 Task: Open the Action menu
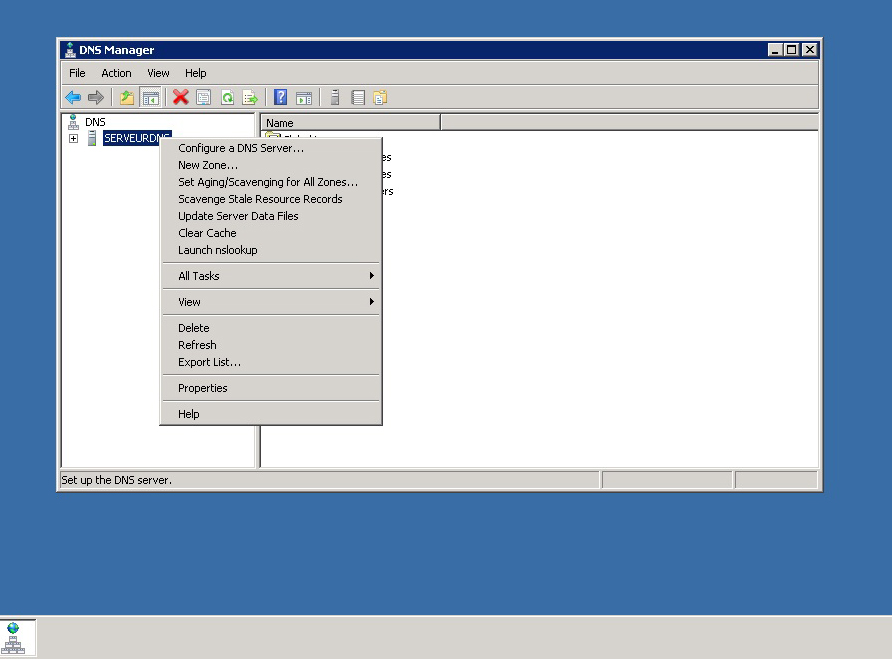click(x=116, y=72)
